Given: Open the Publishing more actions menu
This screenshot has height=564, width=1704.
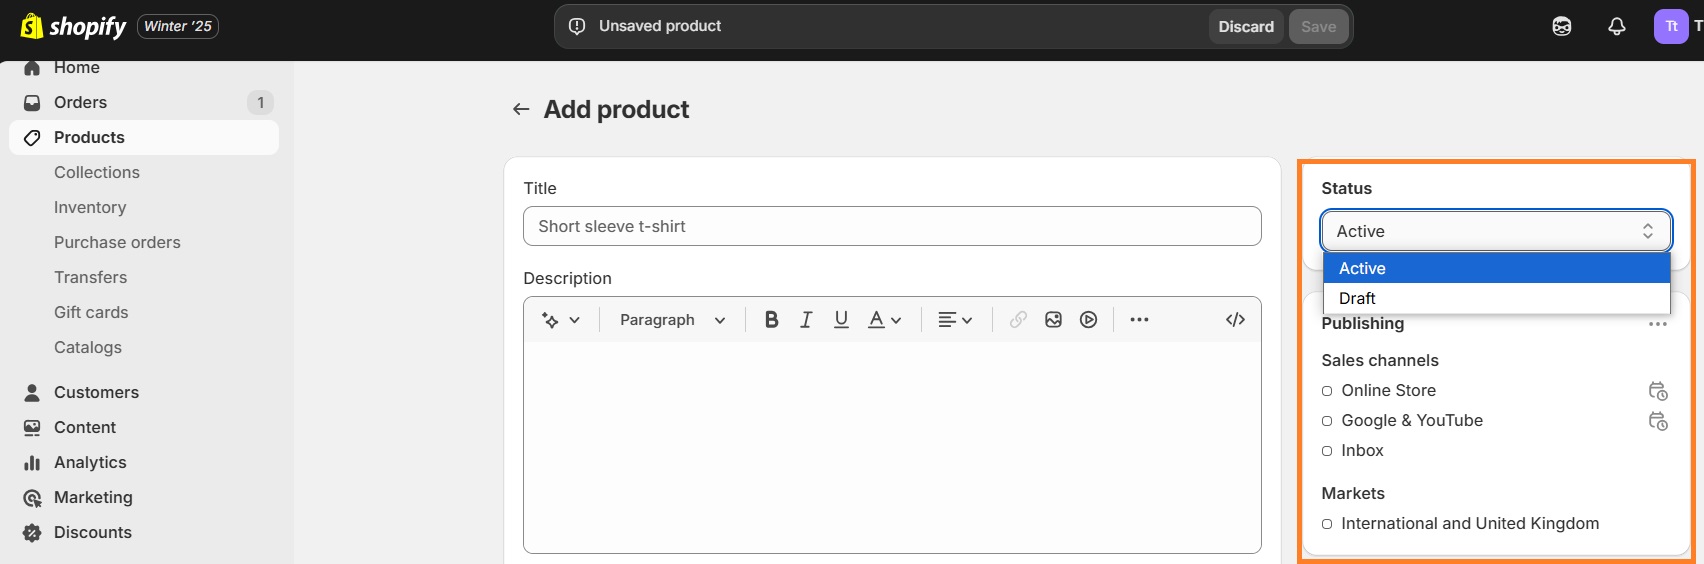Looking at the screenshot, I should (x=1657, y=324).
